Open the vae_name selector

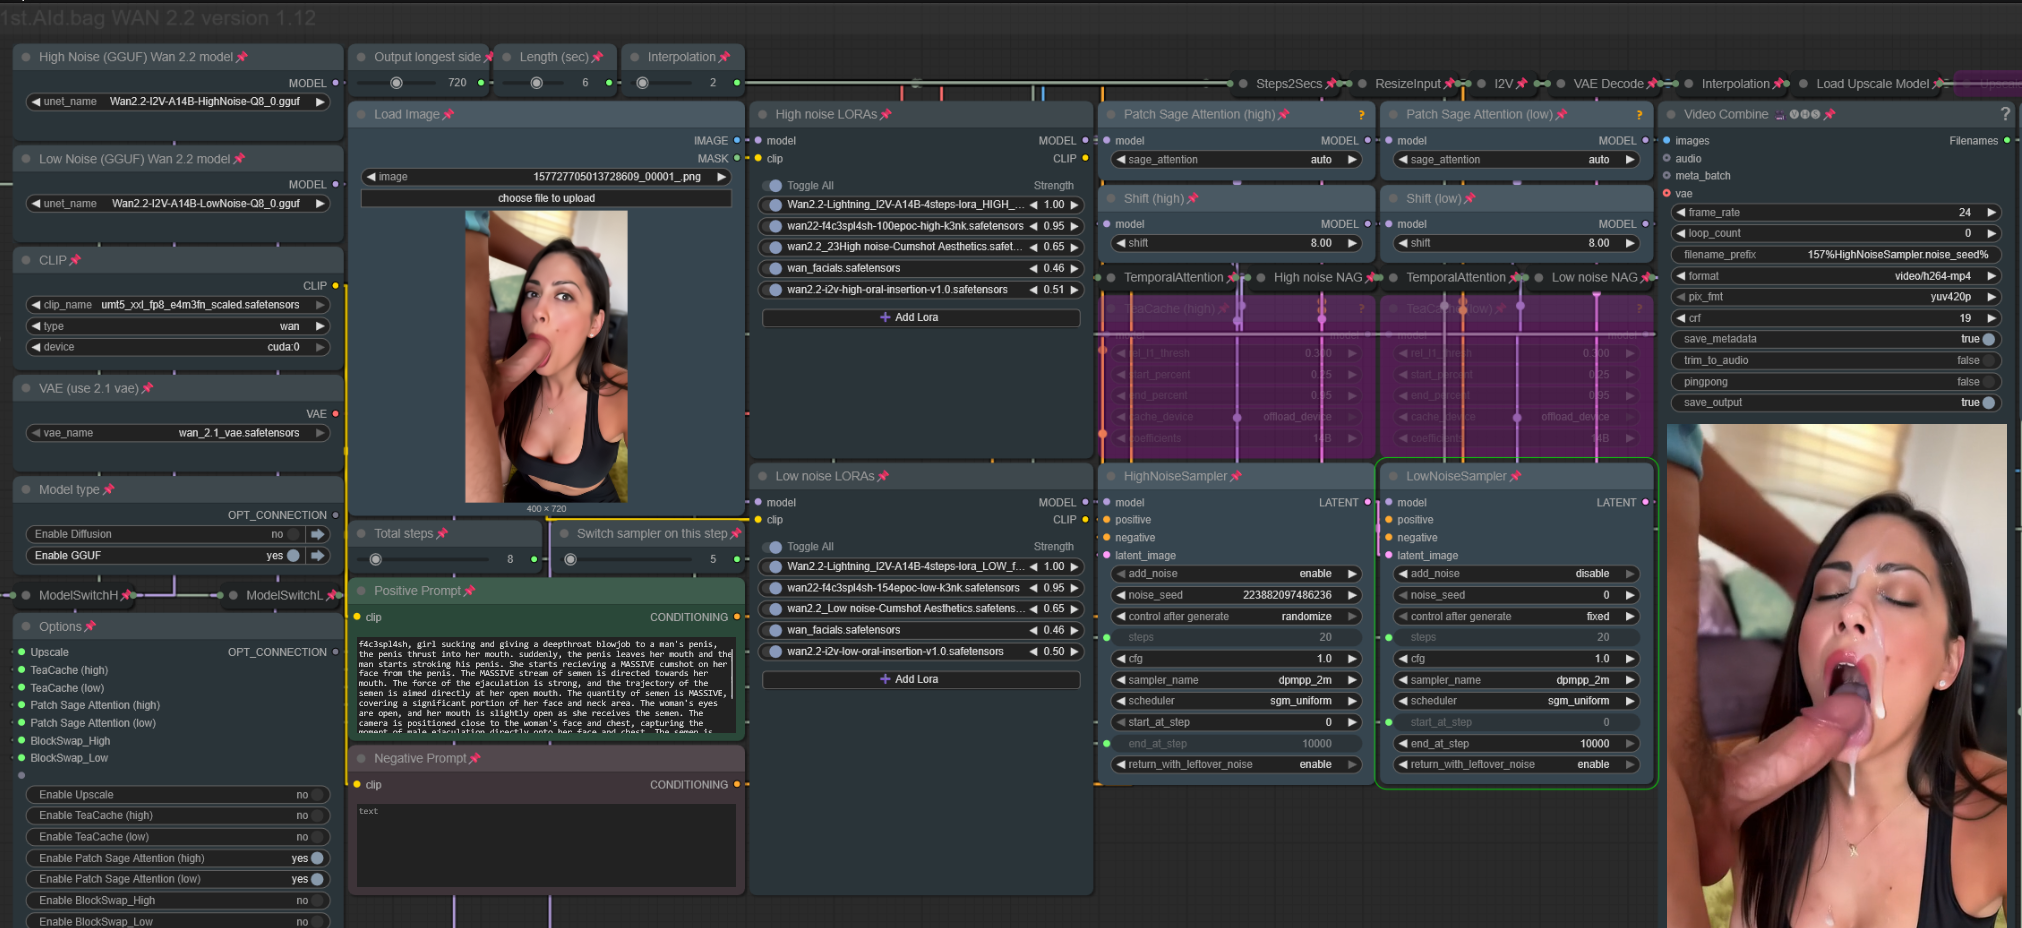coord(178,433)
